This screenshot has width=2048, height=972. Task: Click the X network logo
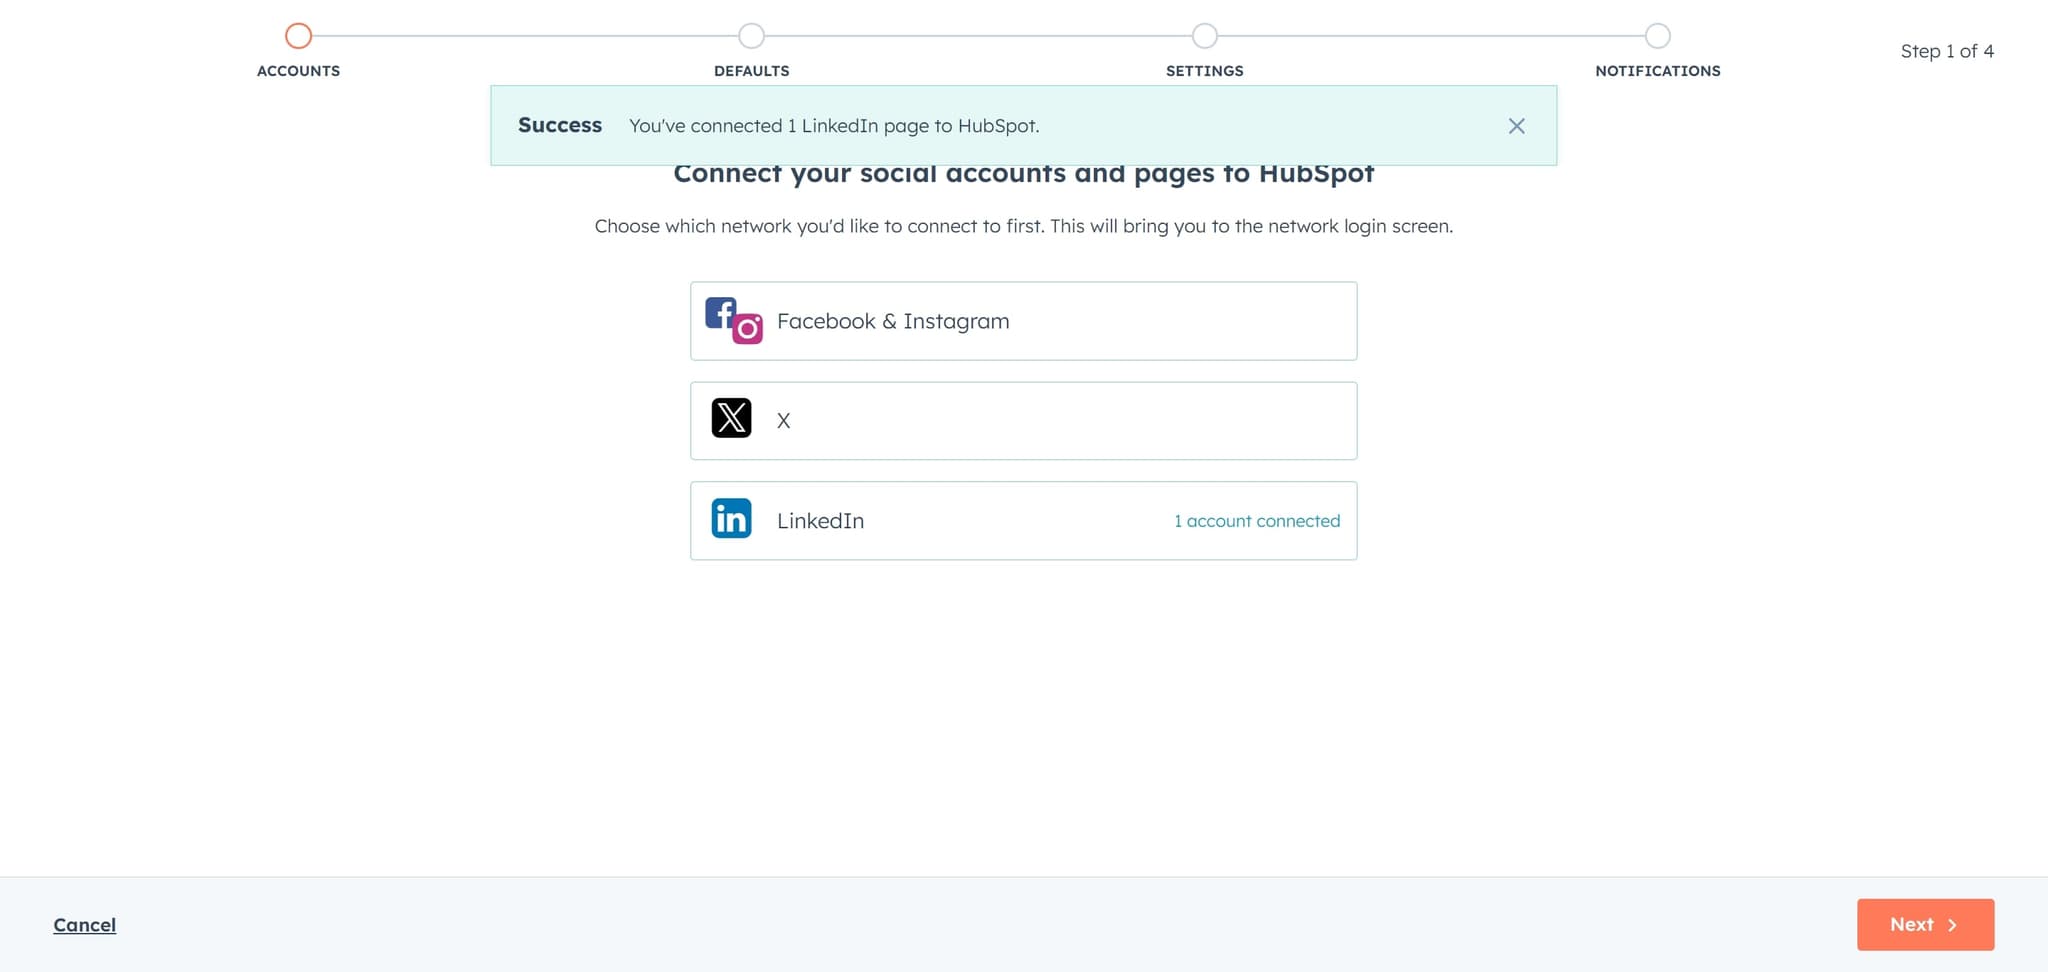tap(731, 419)
